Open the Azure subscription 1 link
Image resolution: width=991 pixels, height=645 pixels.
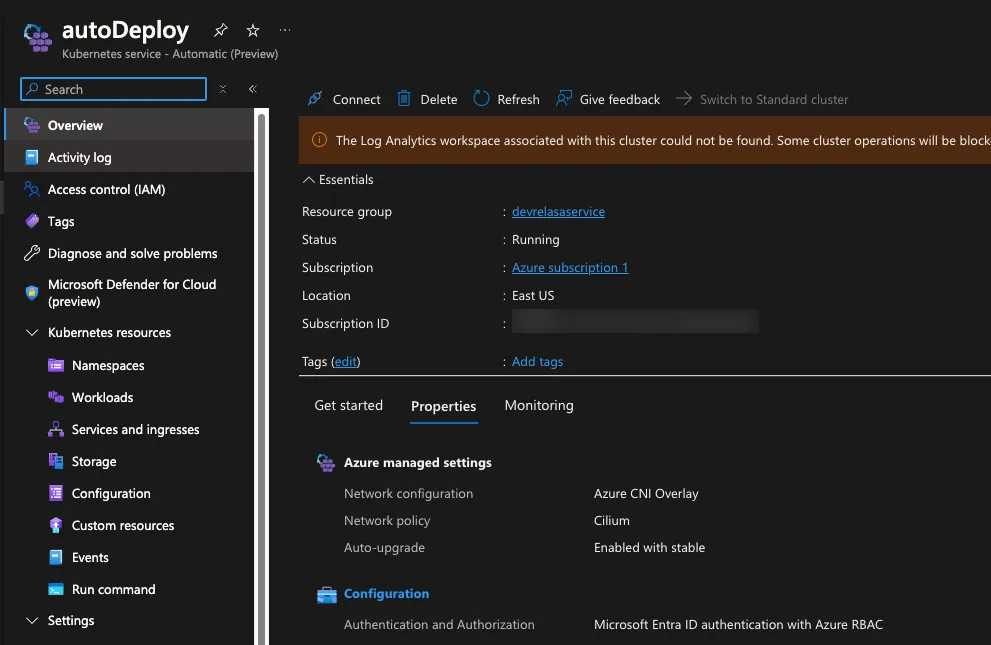[570, 268]
